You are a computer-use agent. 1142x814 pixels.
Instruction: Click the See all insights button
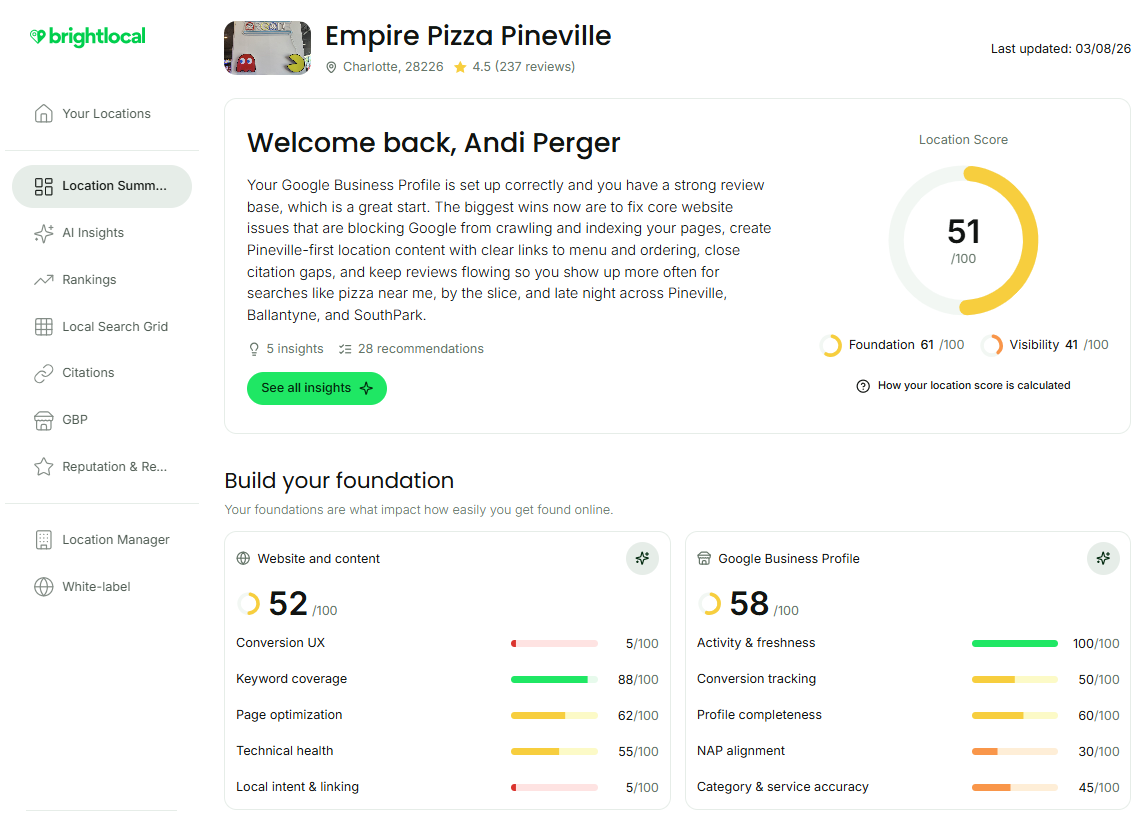[x=317, y=388]
